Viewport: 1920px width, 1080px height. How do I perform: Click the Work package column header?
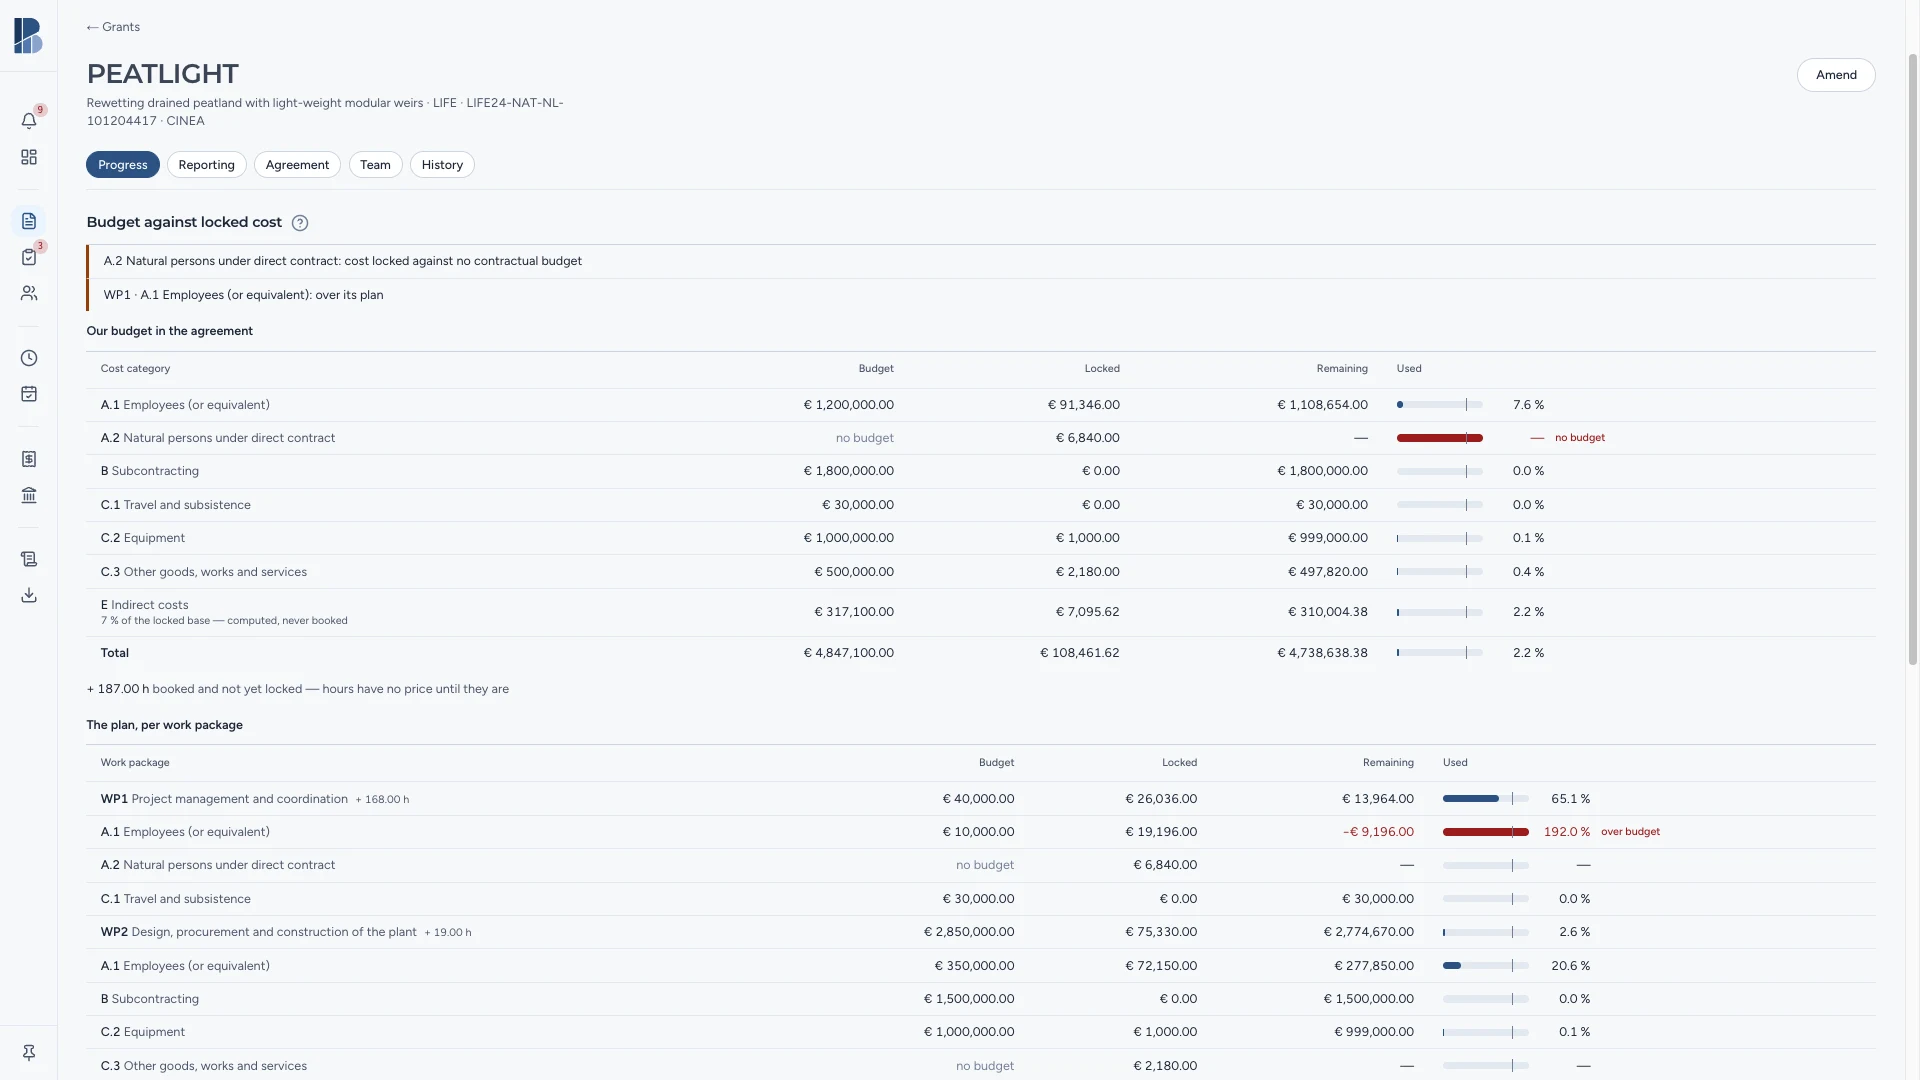135,763
